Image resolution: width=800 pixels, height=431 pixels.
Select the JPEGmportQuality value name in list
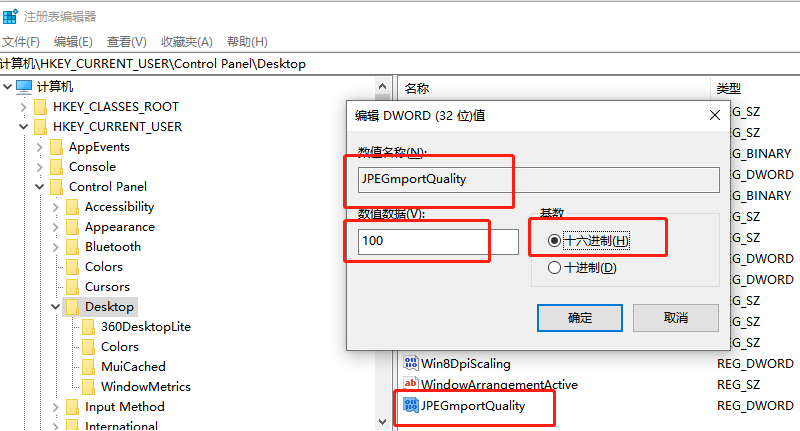coord(473,406)
